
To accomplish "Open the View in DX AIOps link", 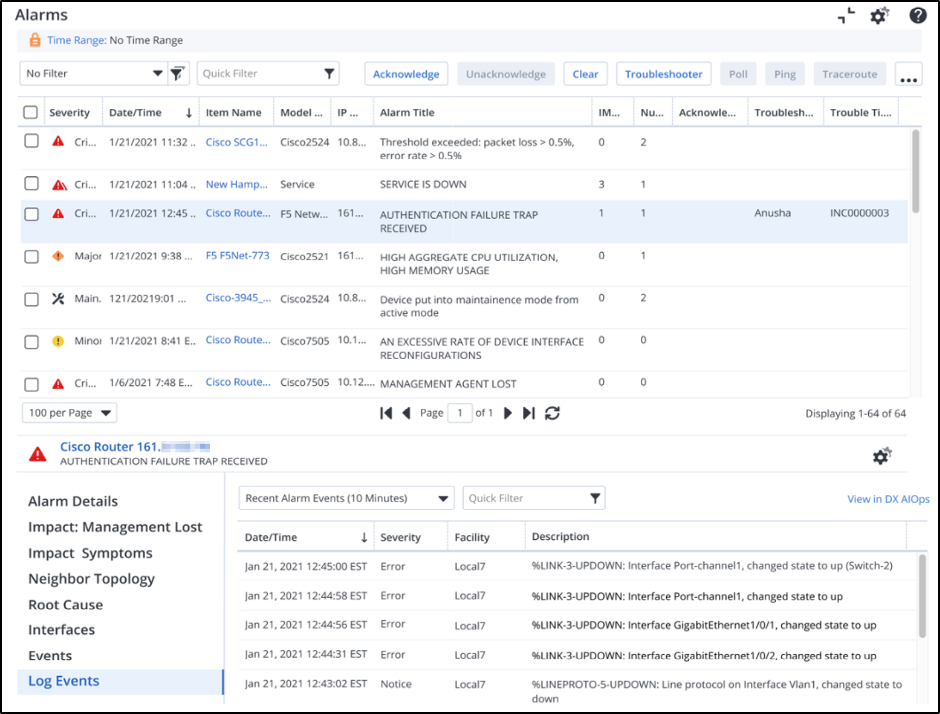I will coord(887,497).
